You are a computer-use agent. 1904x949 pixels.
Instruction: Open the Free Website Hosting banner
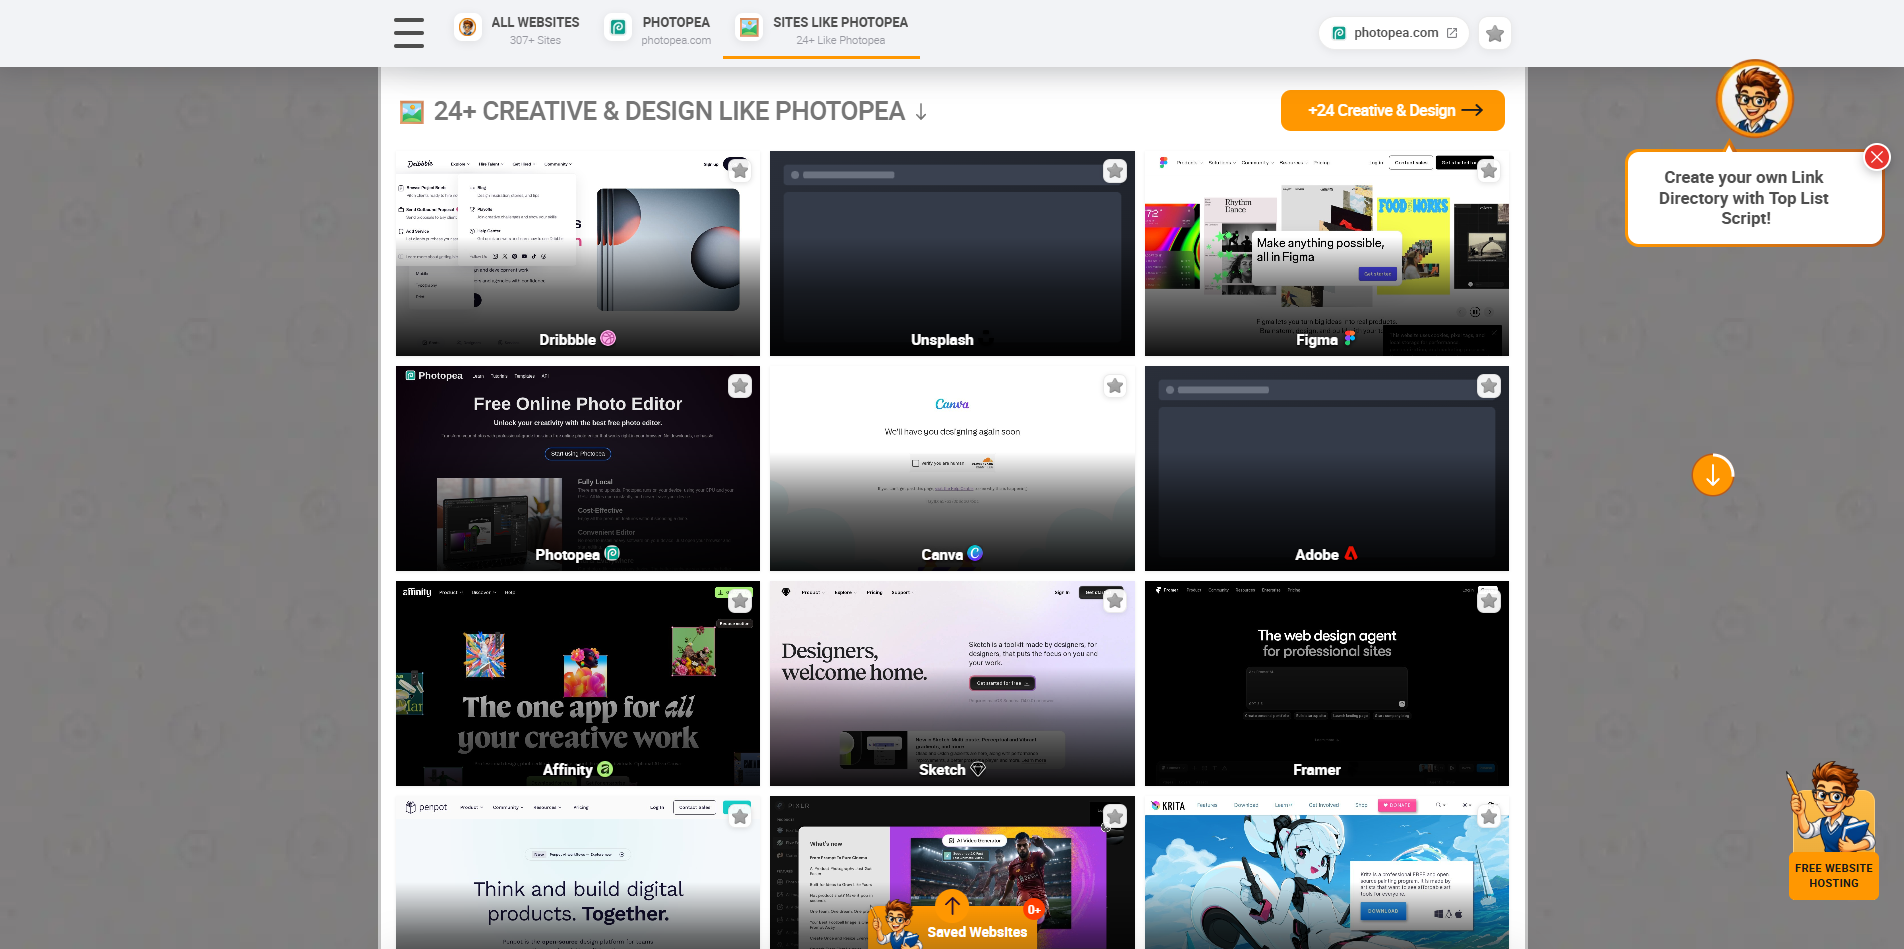click(1834, 876)
